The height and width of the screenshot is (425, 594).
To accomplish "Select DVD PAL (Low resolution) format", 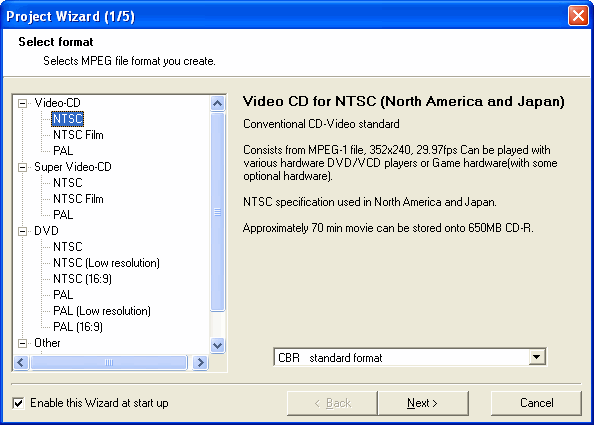I will pyautogui.click(x=102, y=311).
